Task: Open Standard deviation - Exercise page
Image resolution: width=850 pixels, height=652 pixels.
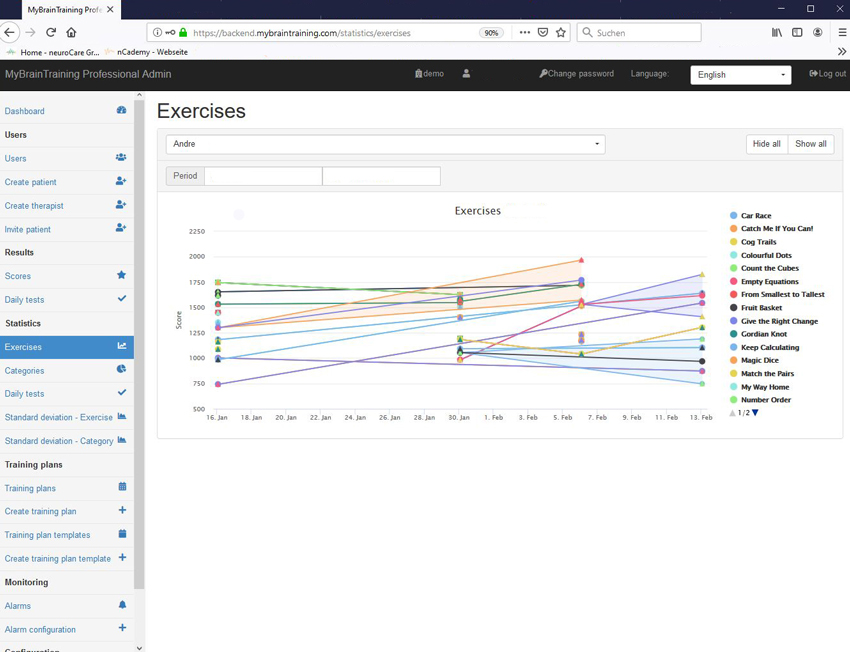Action: (x=58, y=417)
